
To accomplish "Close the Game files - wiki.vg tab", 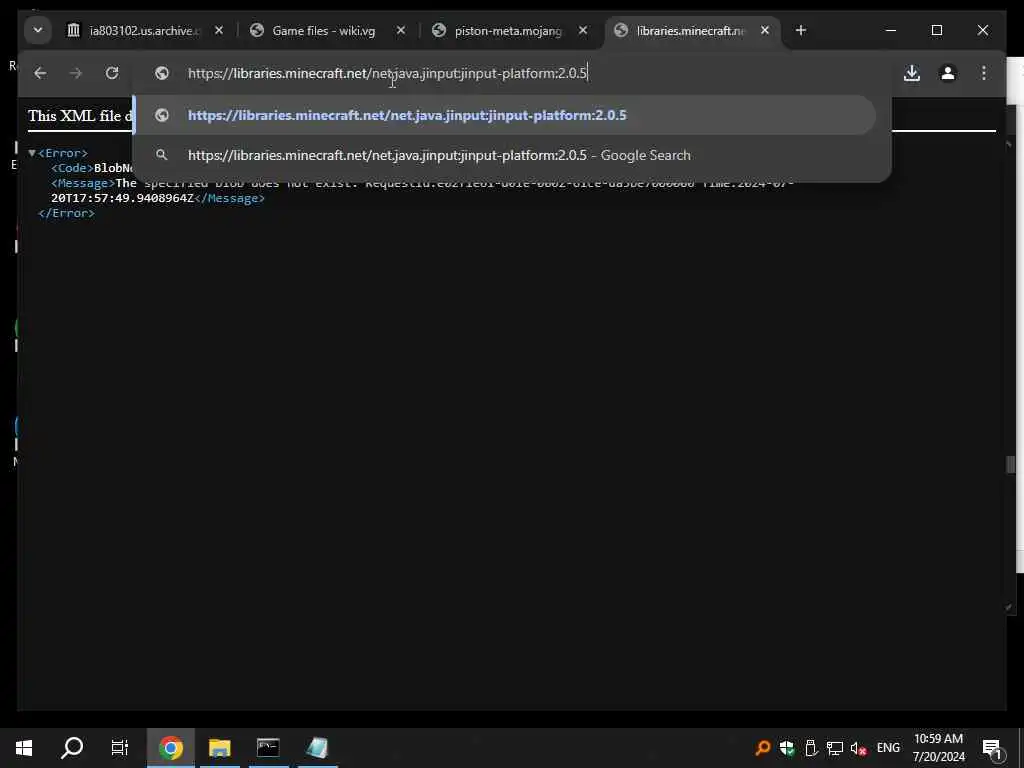I will tap(401, 31).
